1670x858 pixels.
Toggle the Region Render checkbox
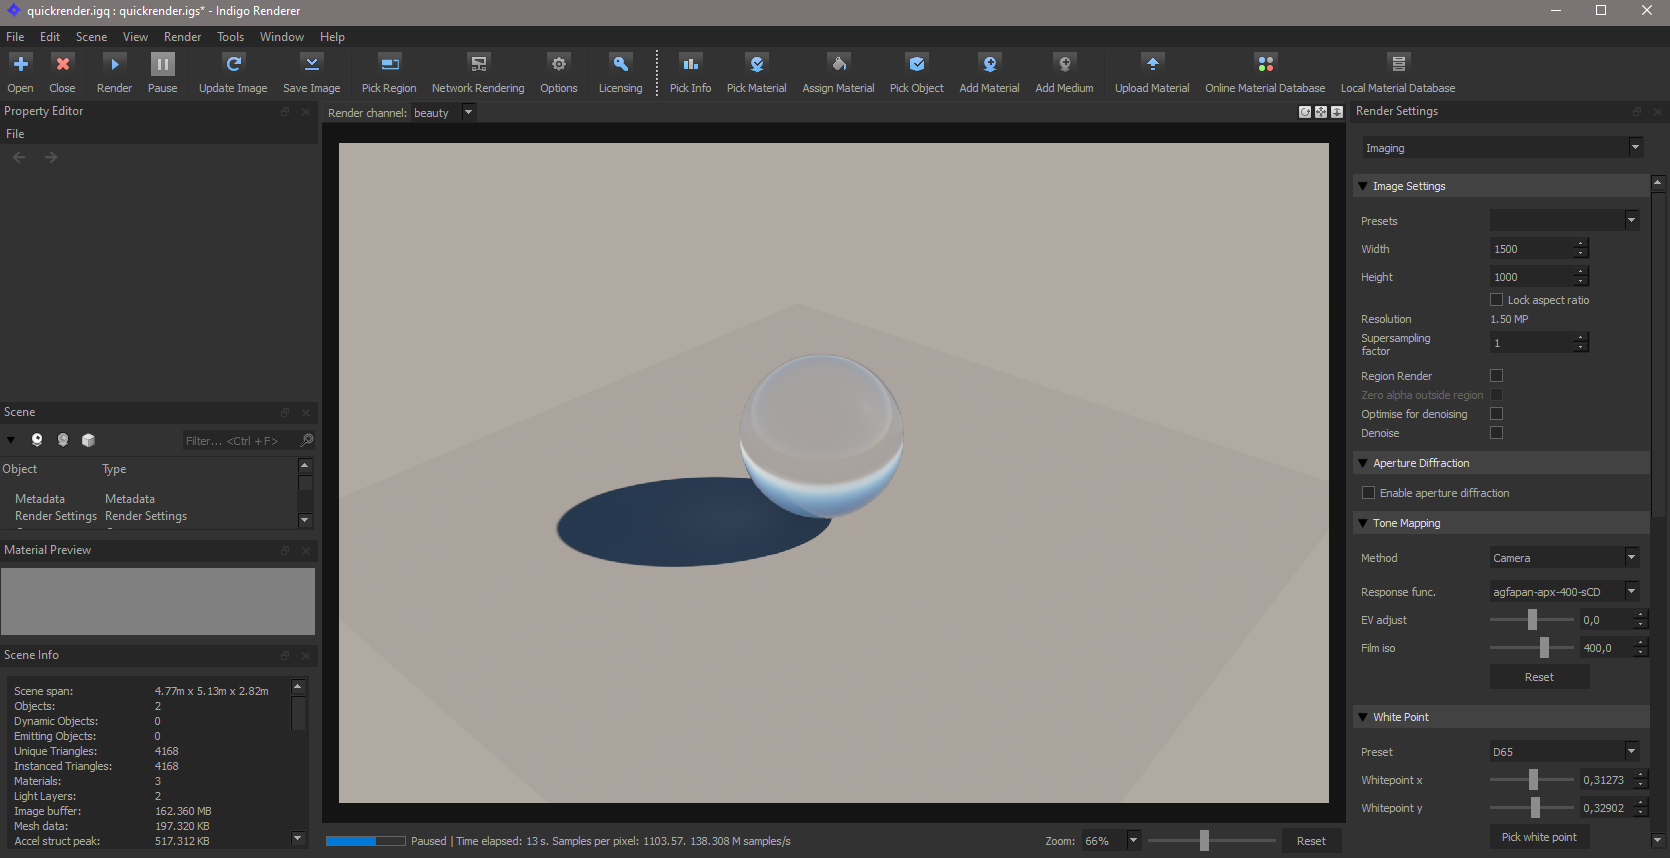tap(1497, 376)
